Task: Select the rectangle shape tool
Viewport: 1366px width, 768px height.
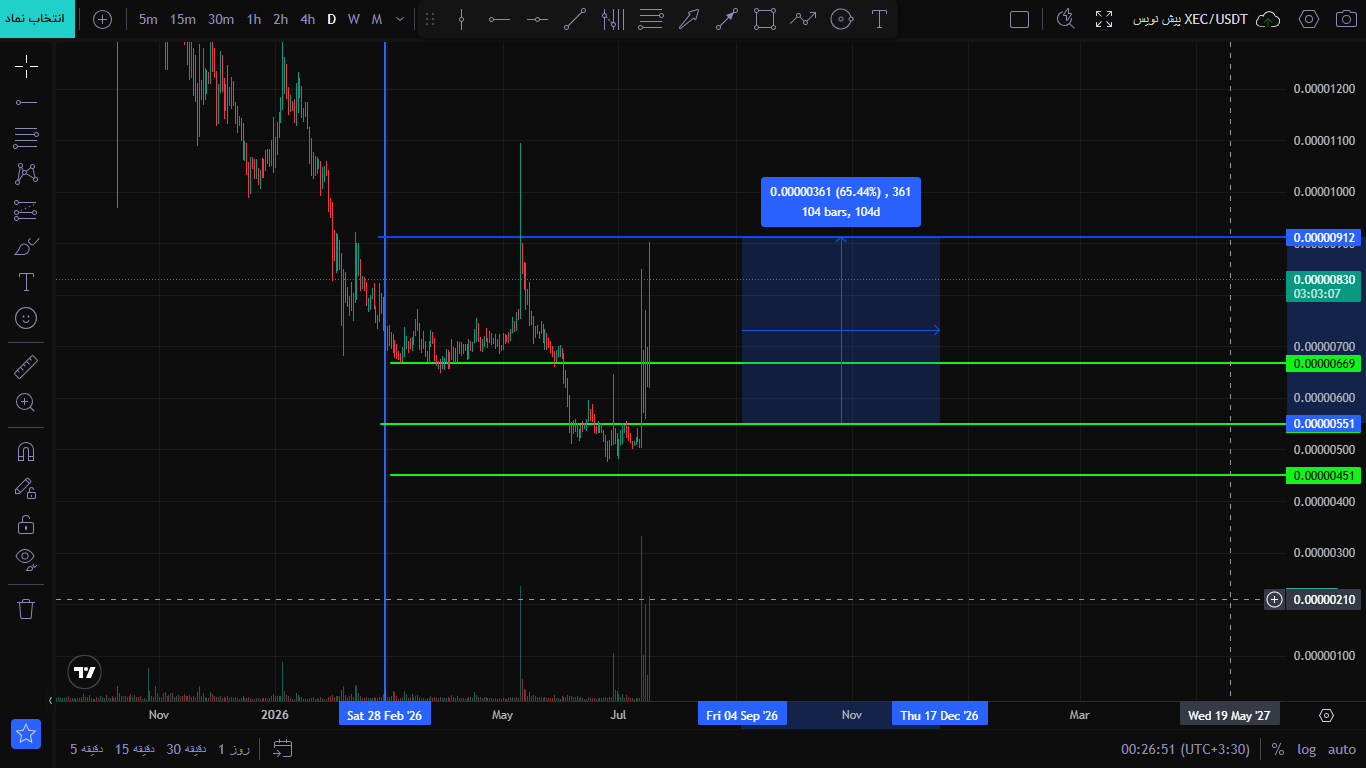Action: 765,19
